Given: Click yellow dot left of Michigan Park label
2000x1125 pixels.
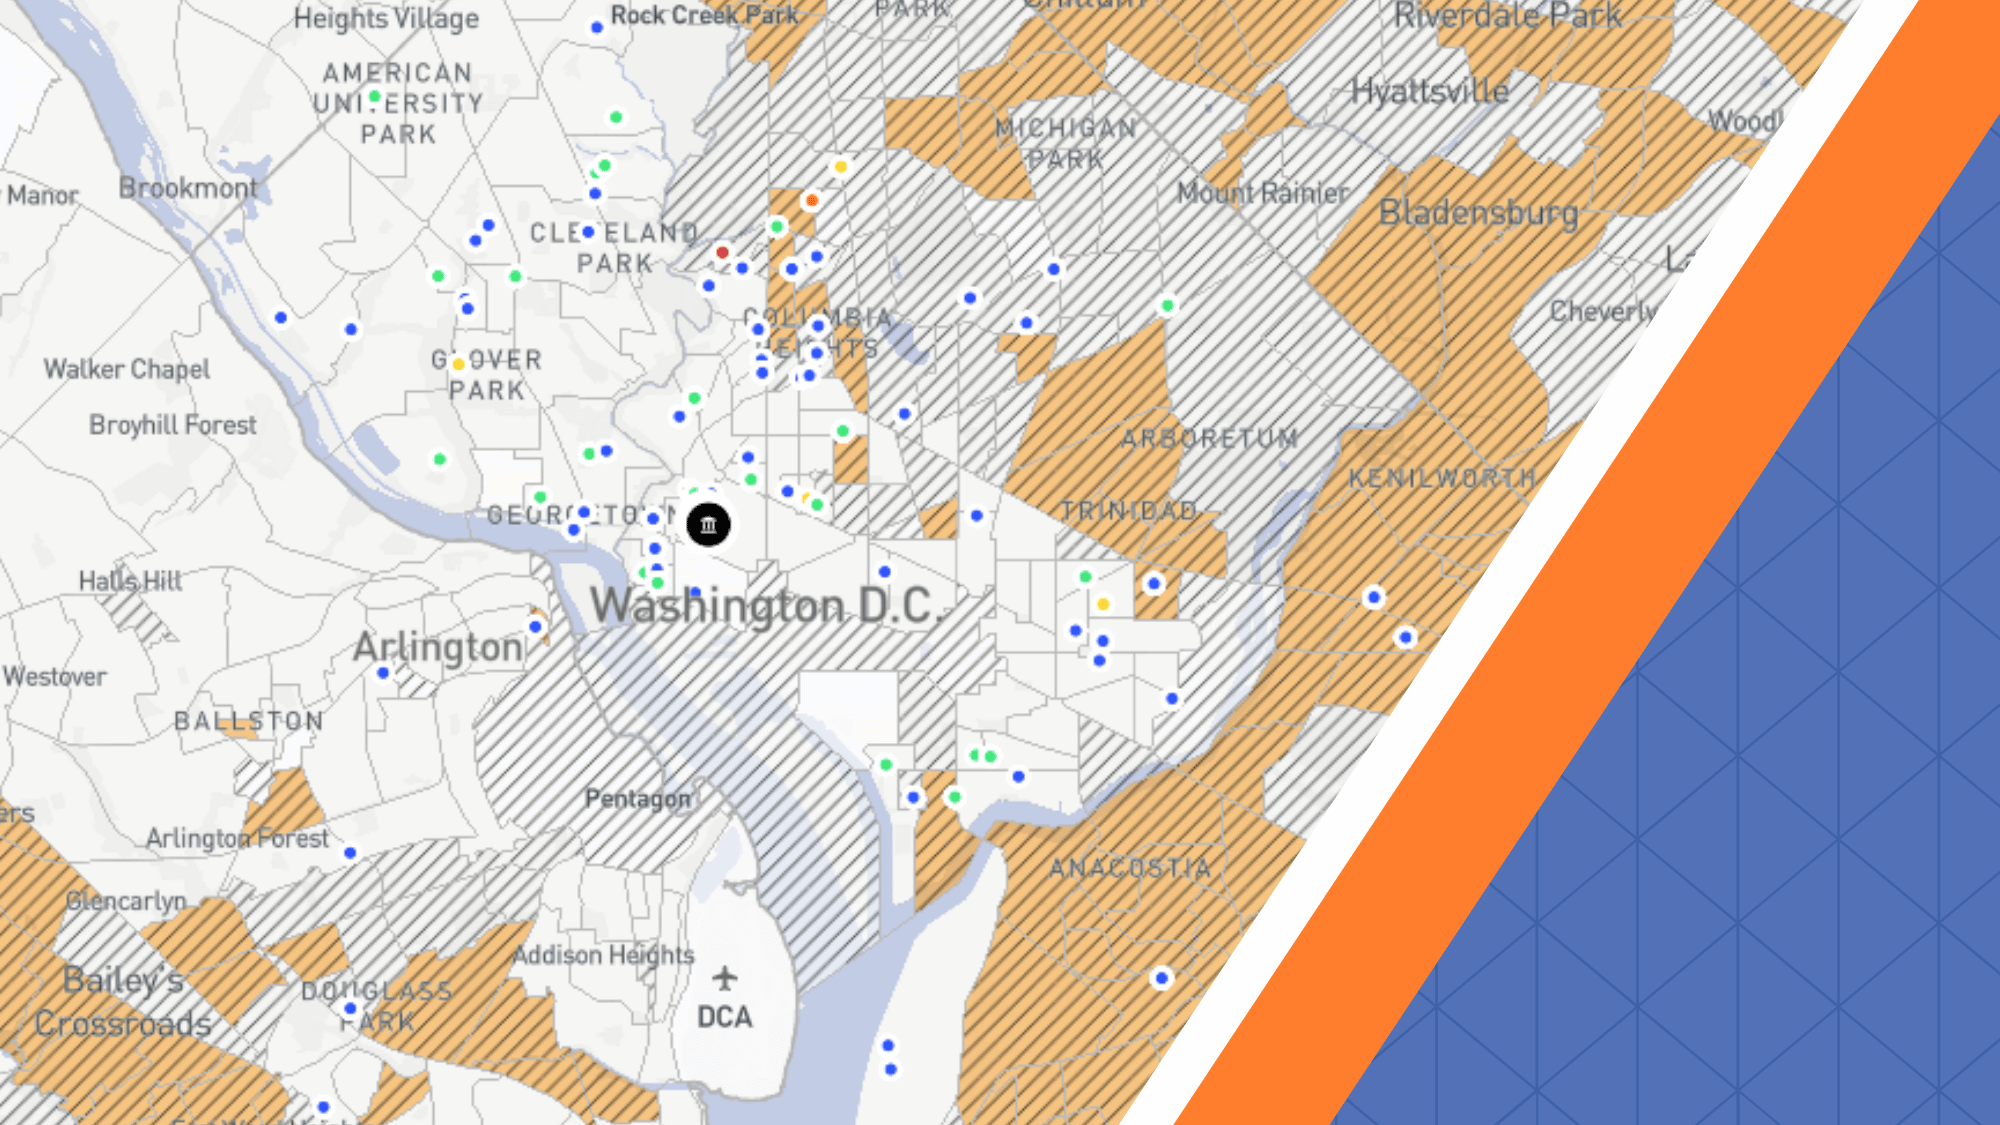Looking at the screenshot, I should (841, 167).
